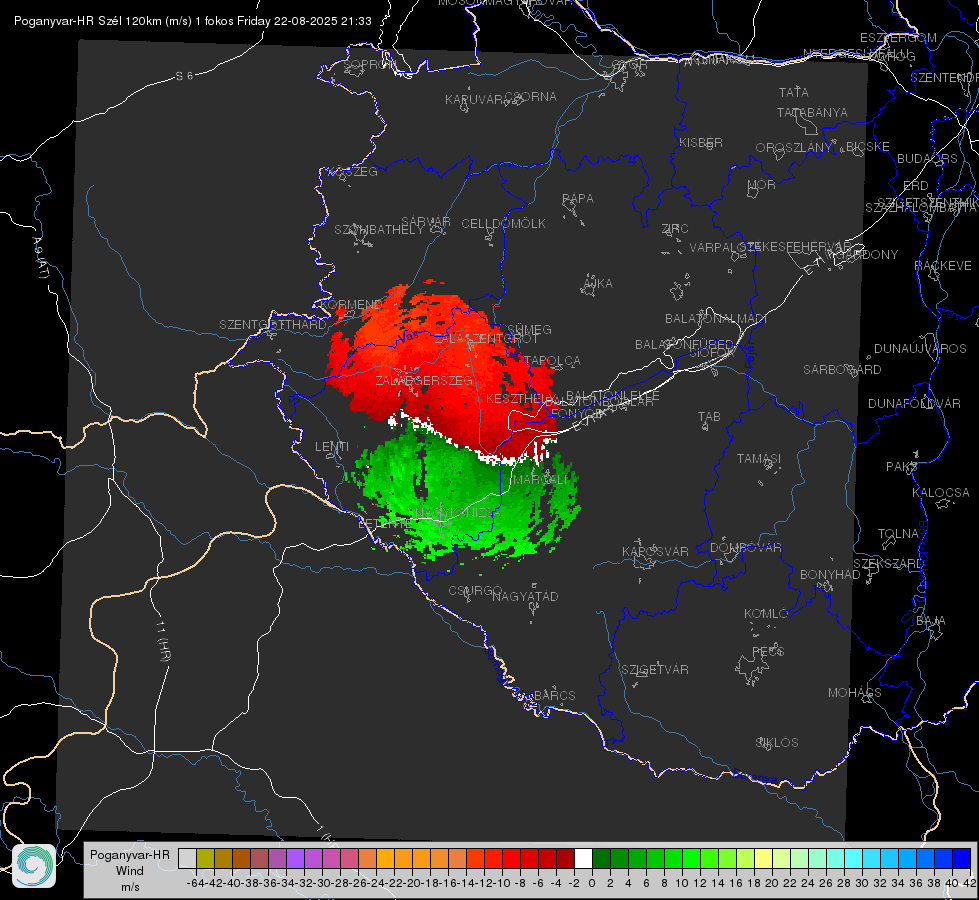Click the NAGYKANIZSA label in the green echo
The width and height of the screenshot is (979, 900).
[x=458, y=513]
